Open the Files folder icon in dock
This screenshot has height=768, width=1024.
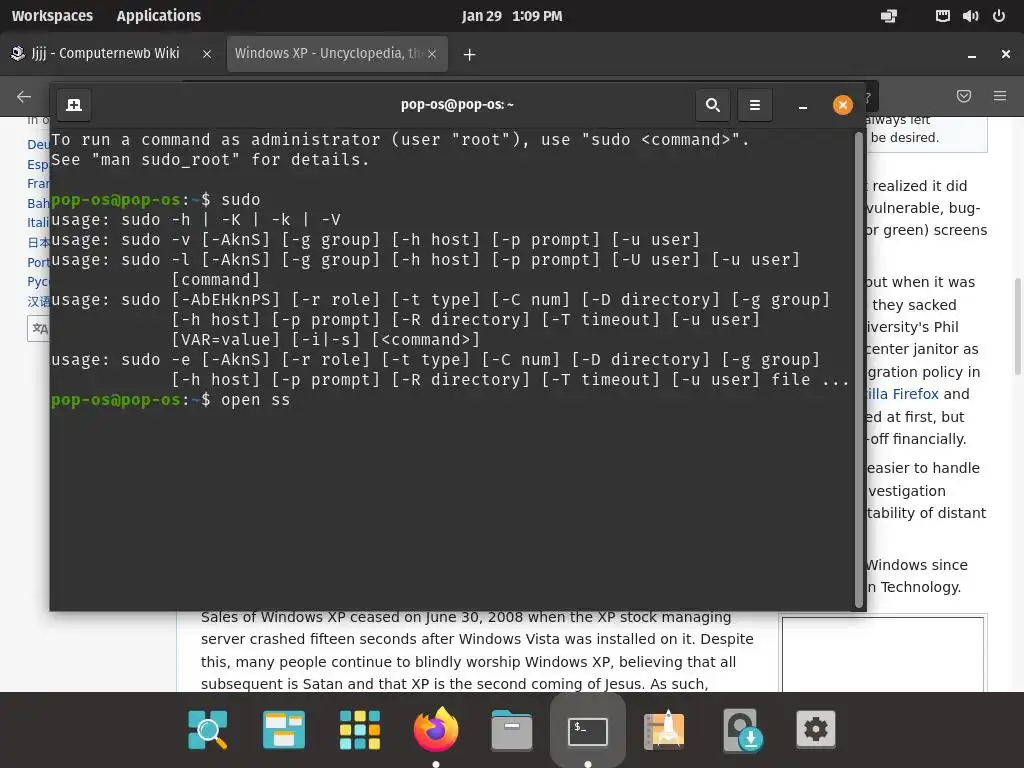(512, 729)
